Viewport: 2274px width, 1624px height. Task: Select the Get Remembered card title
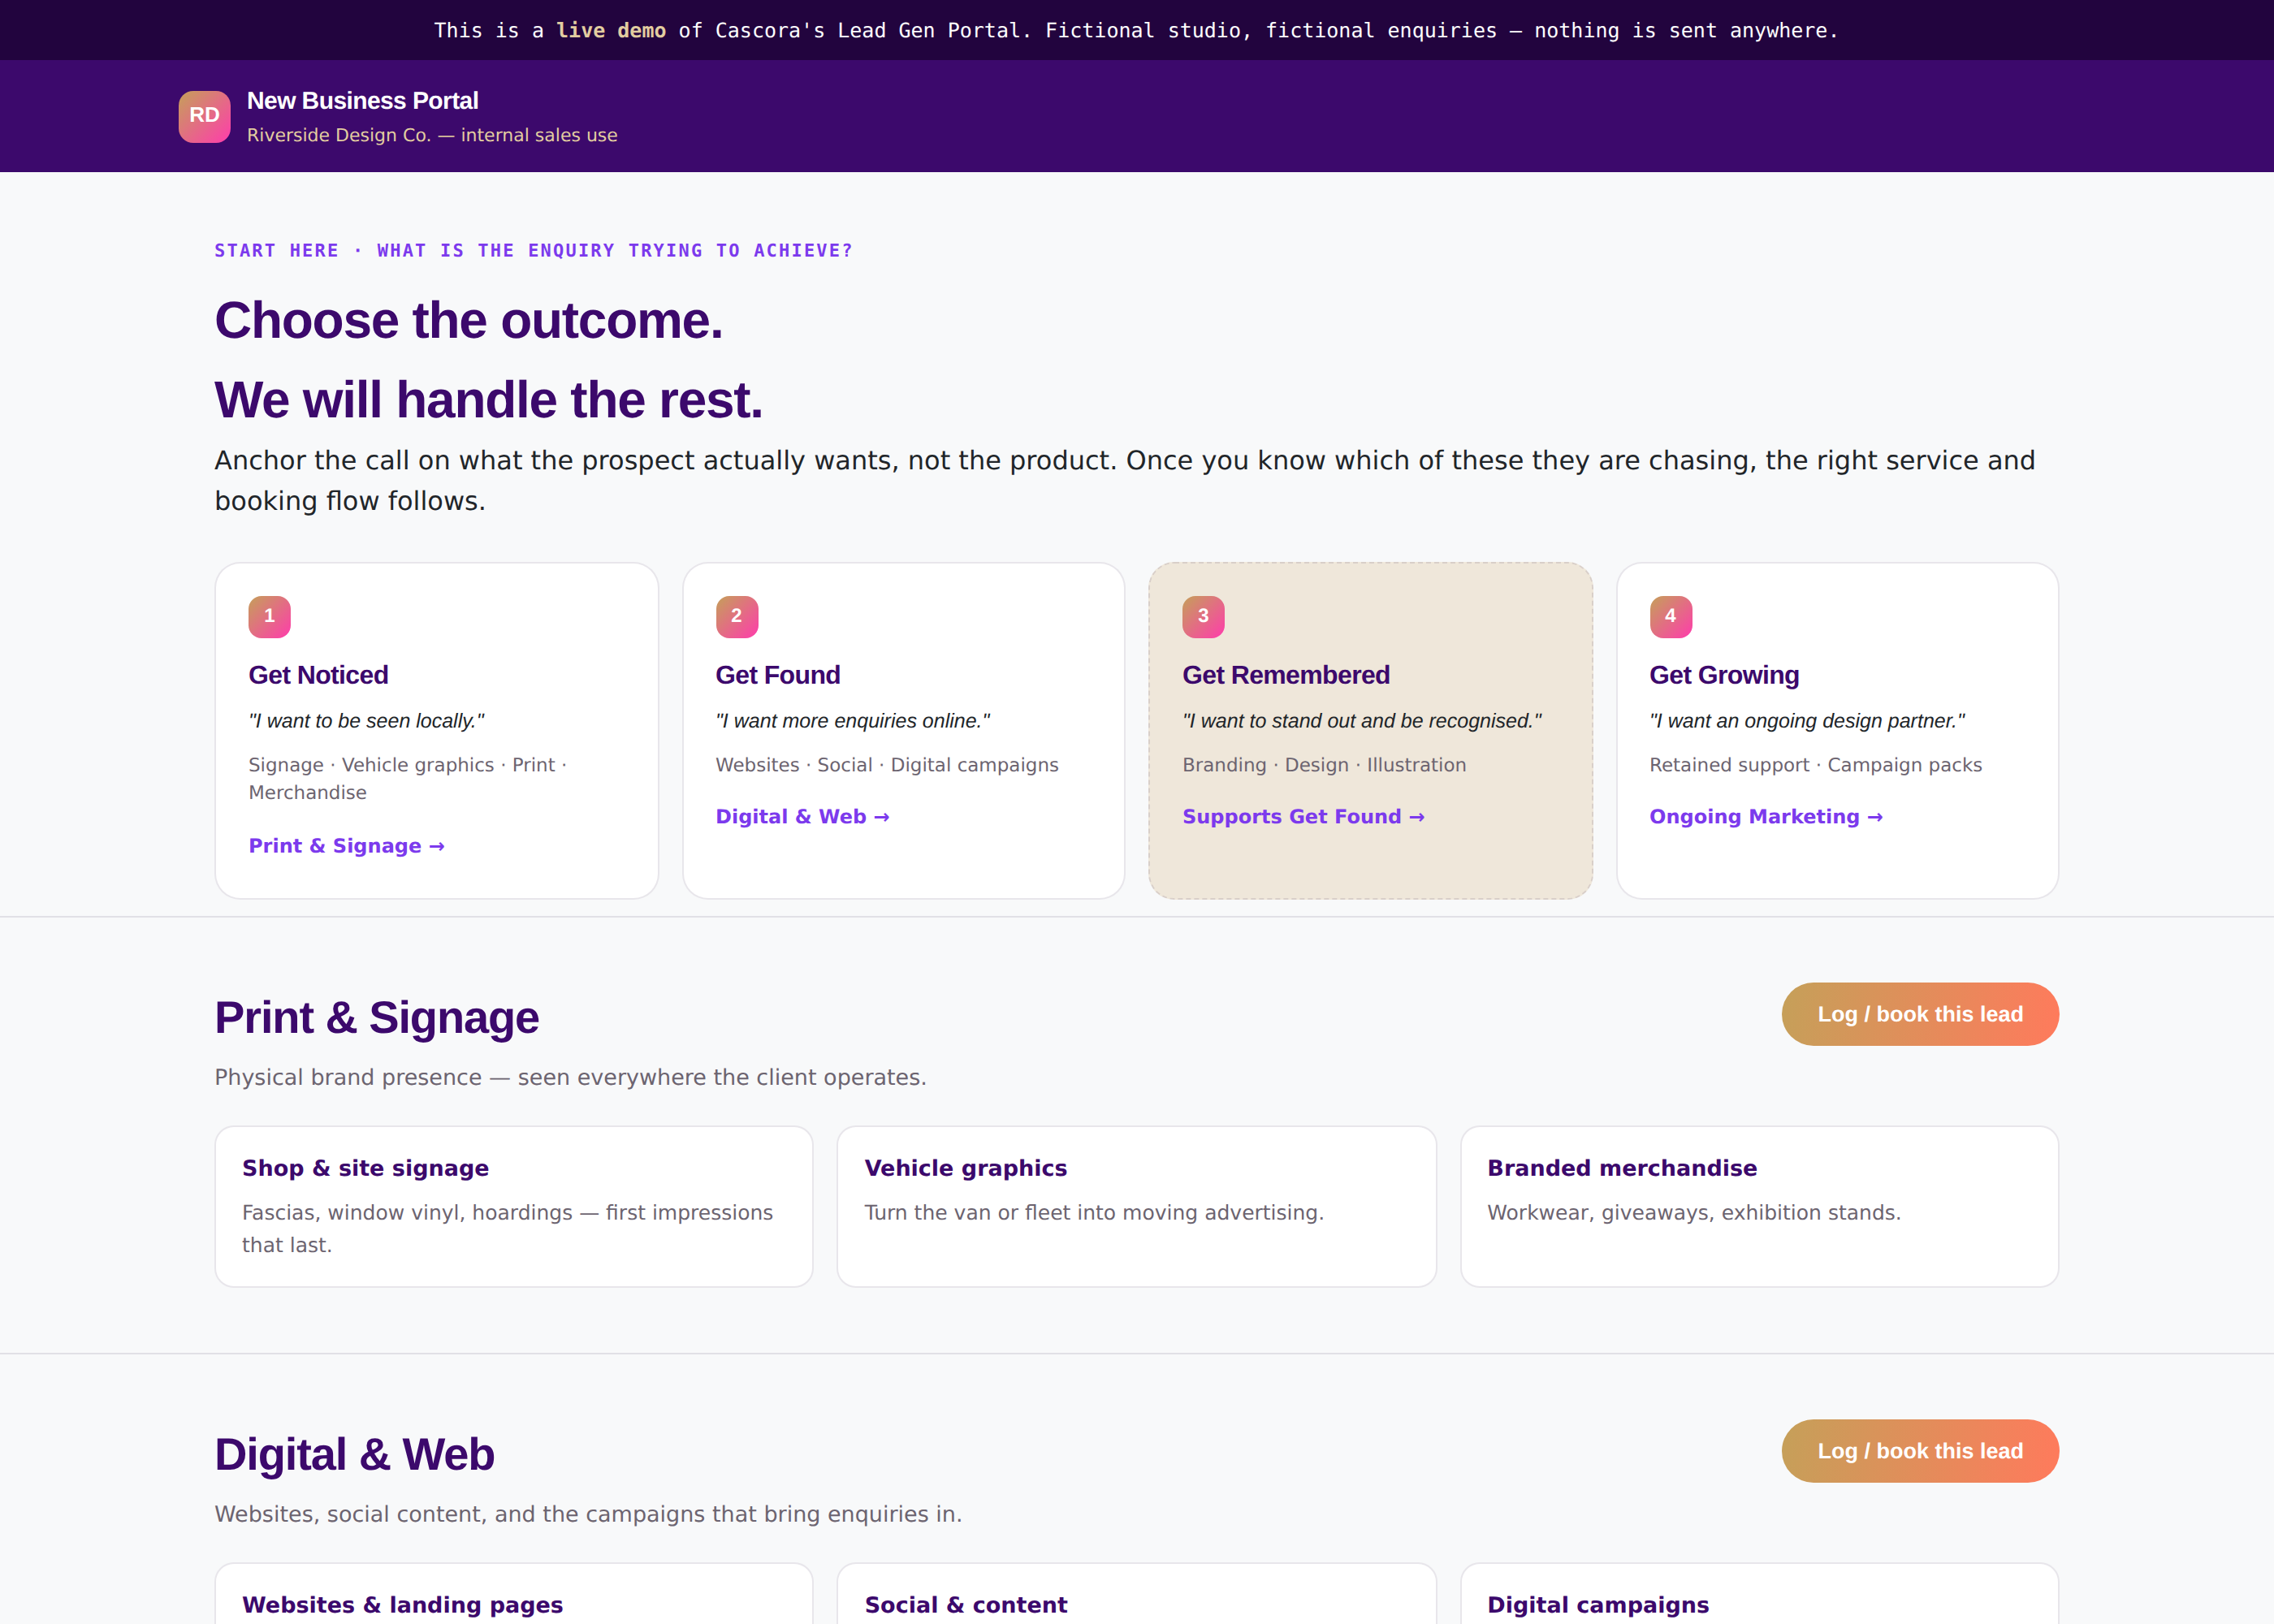point(1286,675)
